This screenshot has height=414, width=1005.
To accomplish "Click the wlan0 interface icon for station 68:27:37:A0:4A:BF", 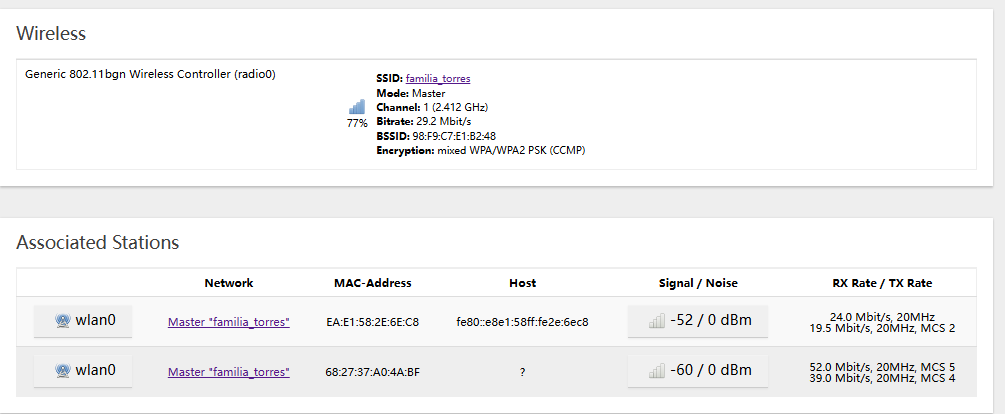I will [62, 370].
